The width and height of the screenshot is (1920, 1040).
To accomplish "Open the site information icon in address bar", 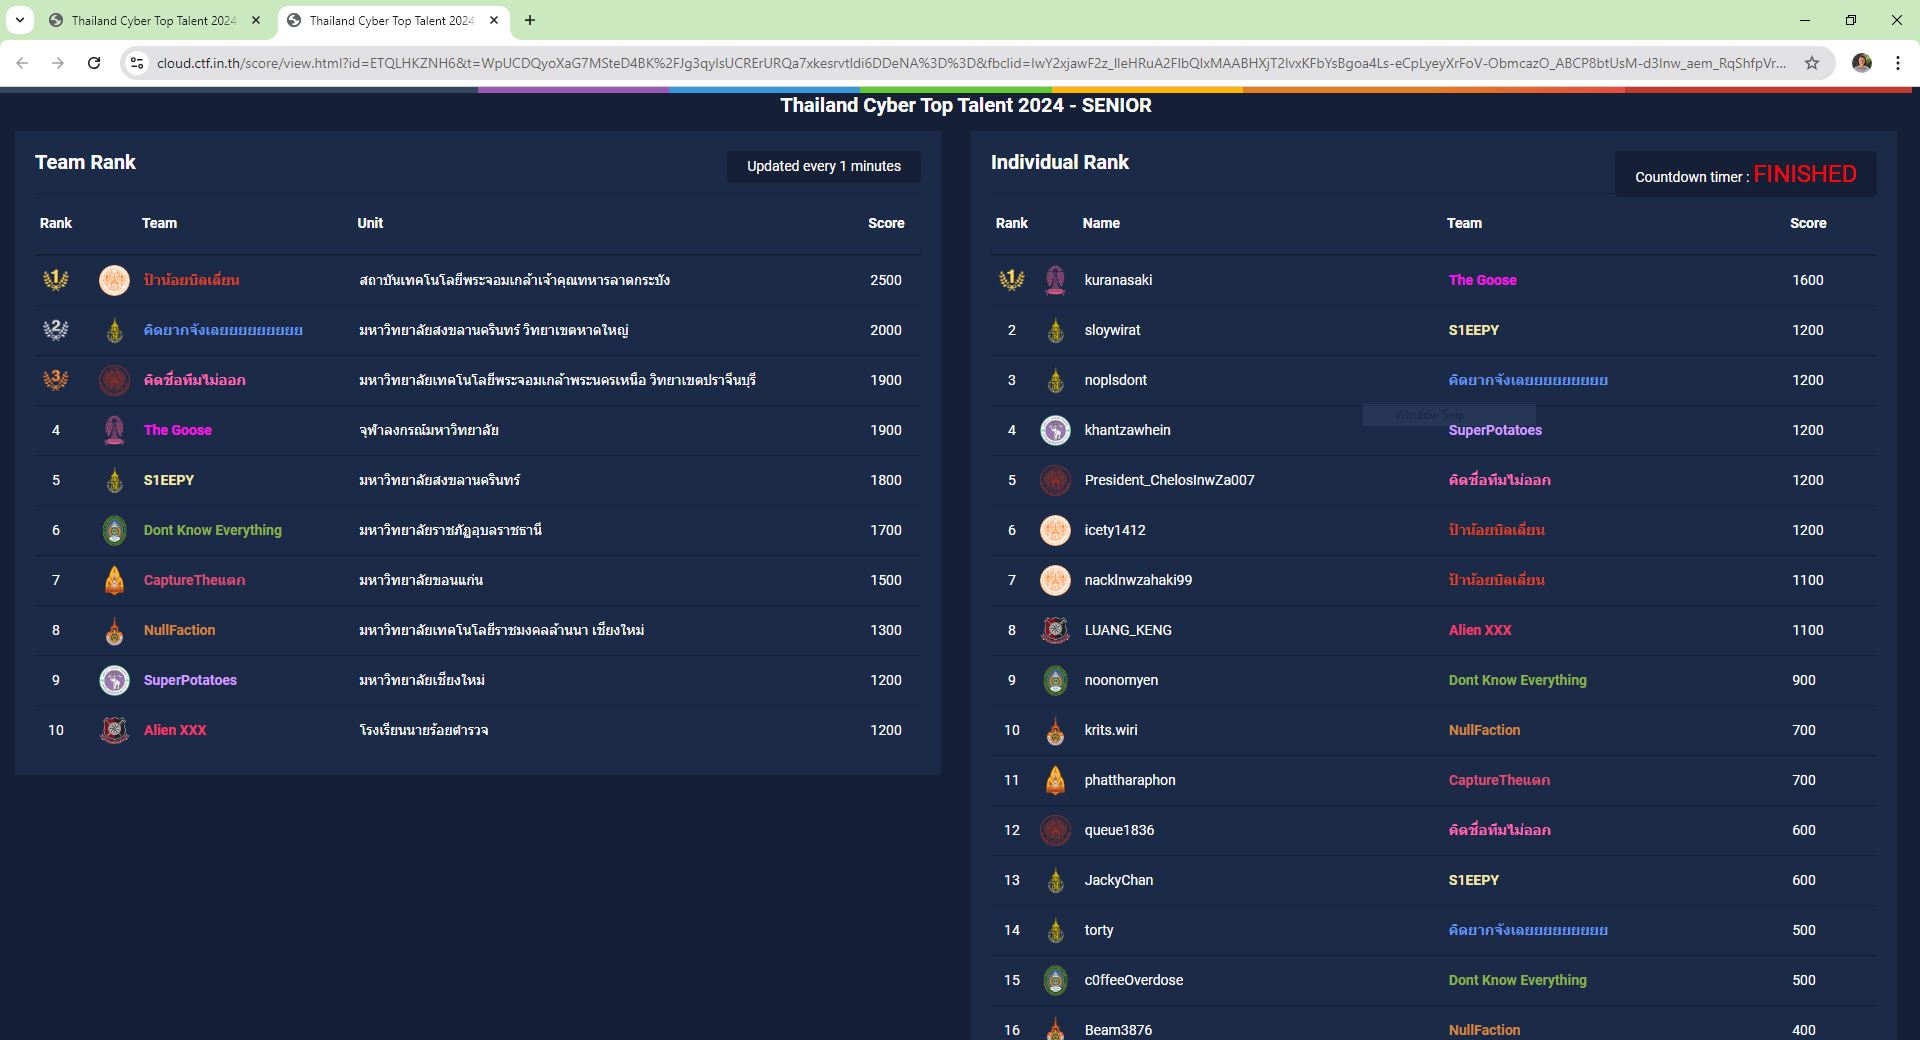I will click(x=137, y=63).
